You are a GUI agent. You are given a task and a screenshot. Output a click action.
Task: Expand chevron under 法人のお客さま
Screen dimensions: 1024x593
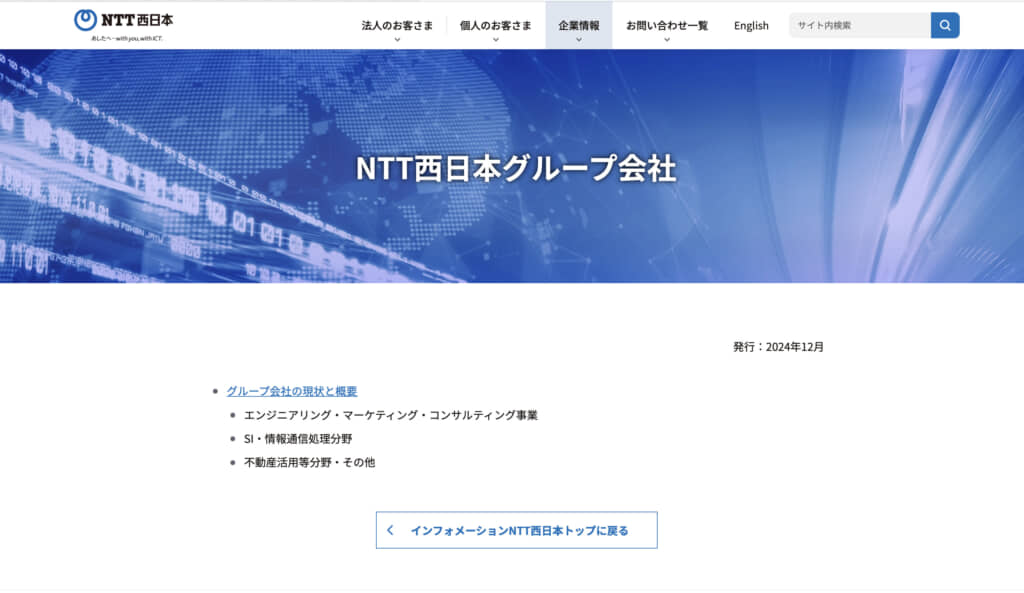397,40
